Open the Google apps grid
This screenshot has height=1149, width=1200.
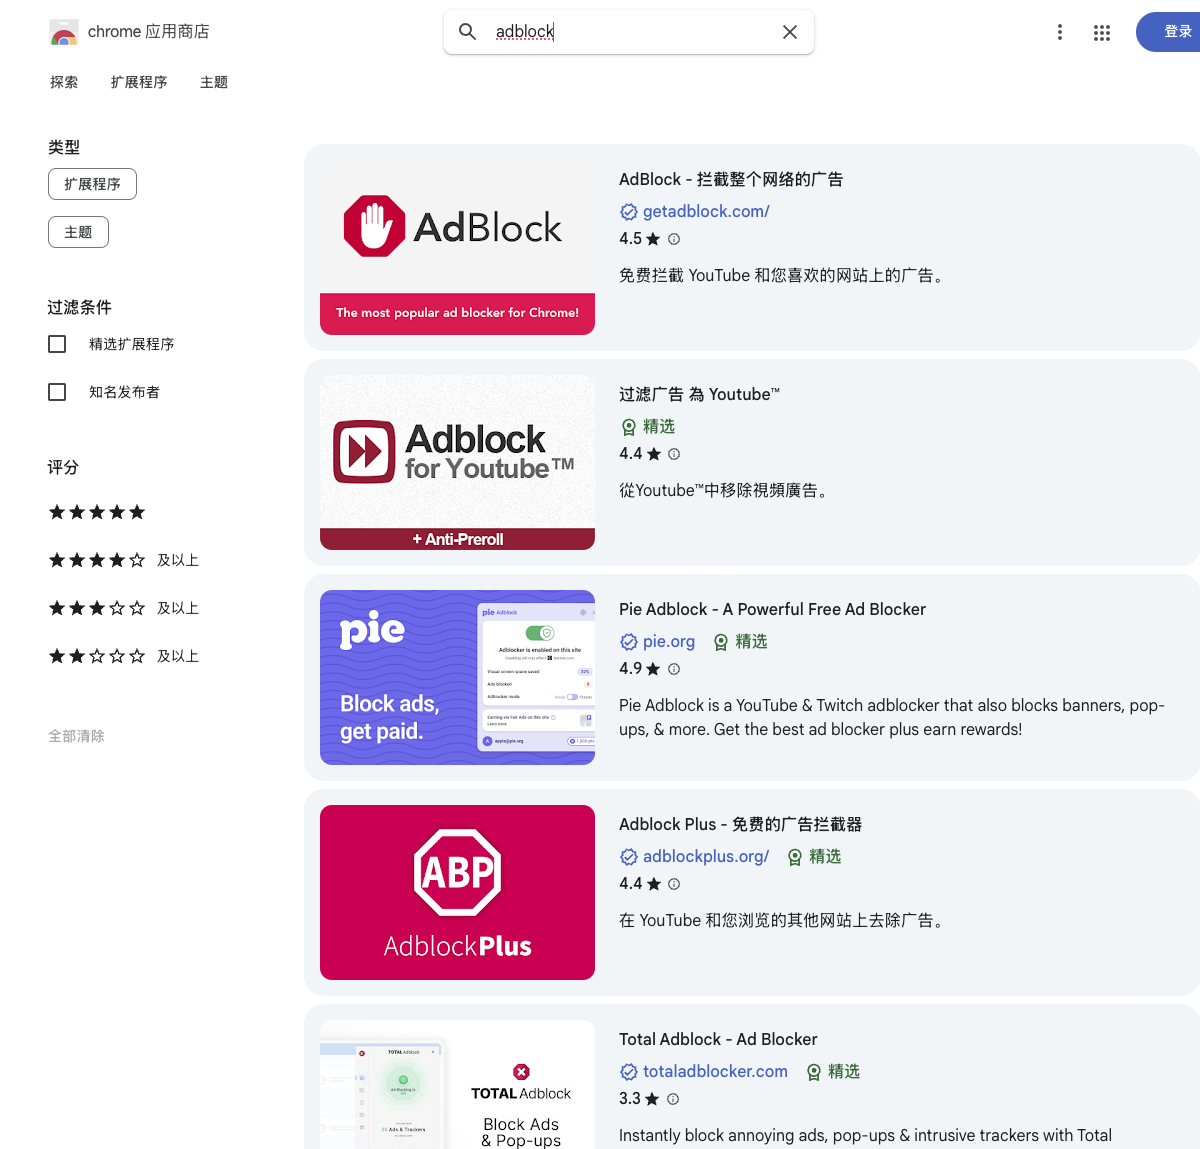point(1101,32)
